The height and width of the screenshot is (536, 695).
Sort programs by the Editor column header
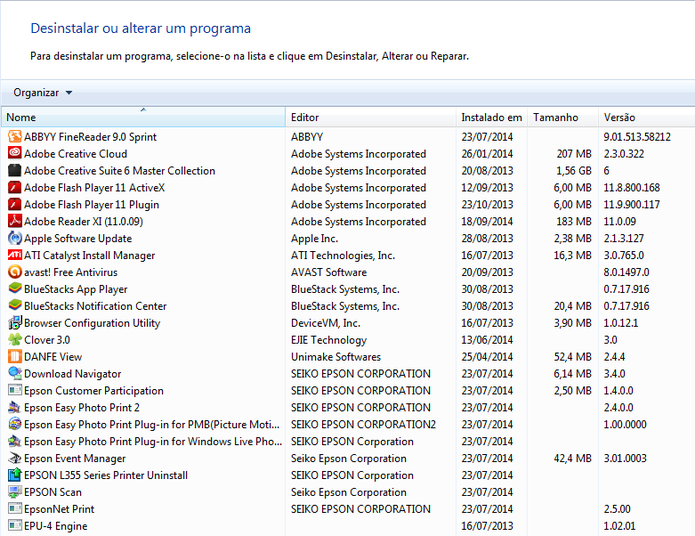click(371, 117)
